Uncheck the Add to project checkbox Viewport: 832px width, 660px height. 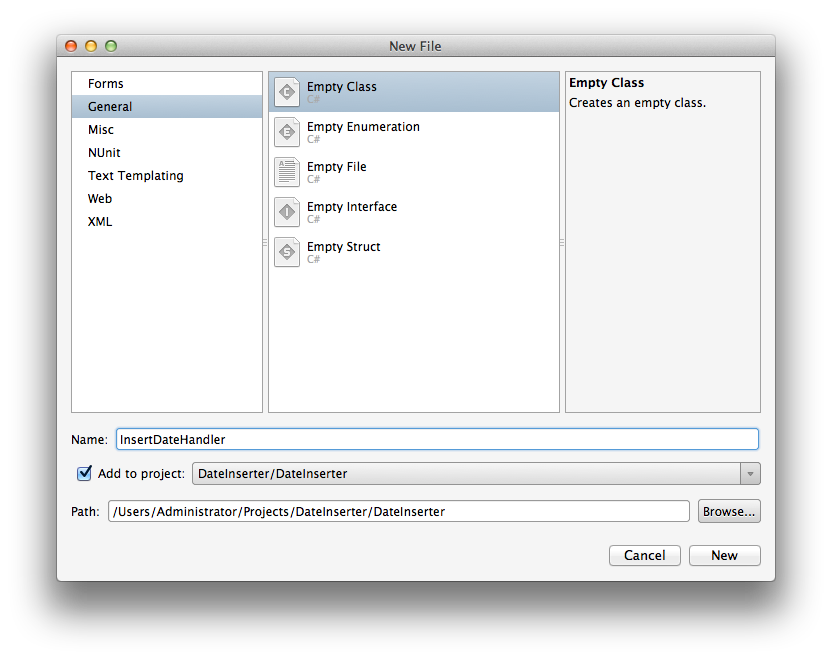click(84, 473)
